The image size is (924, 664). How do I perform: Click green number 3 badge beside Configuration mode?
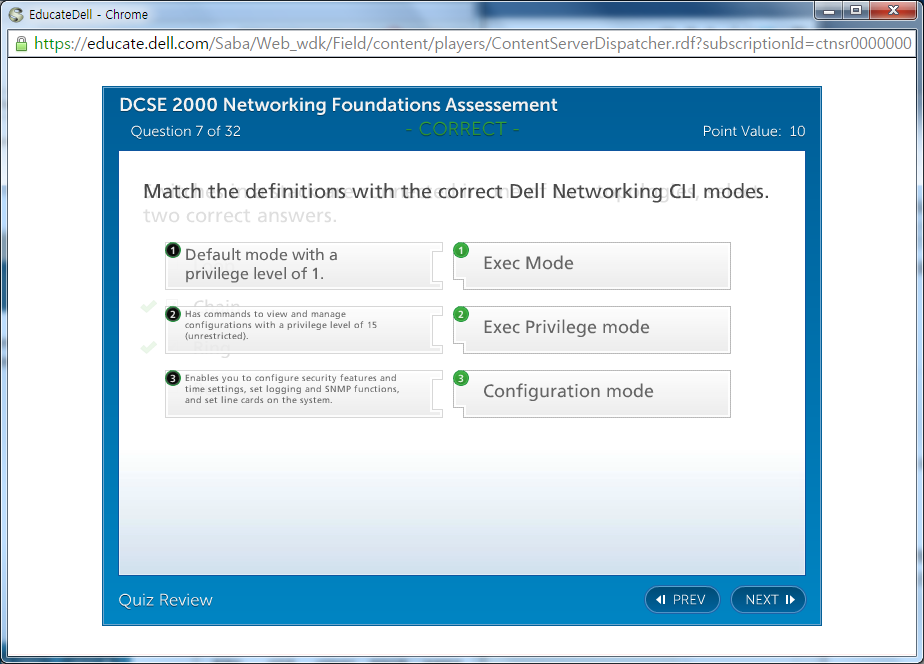[461, 378]
